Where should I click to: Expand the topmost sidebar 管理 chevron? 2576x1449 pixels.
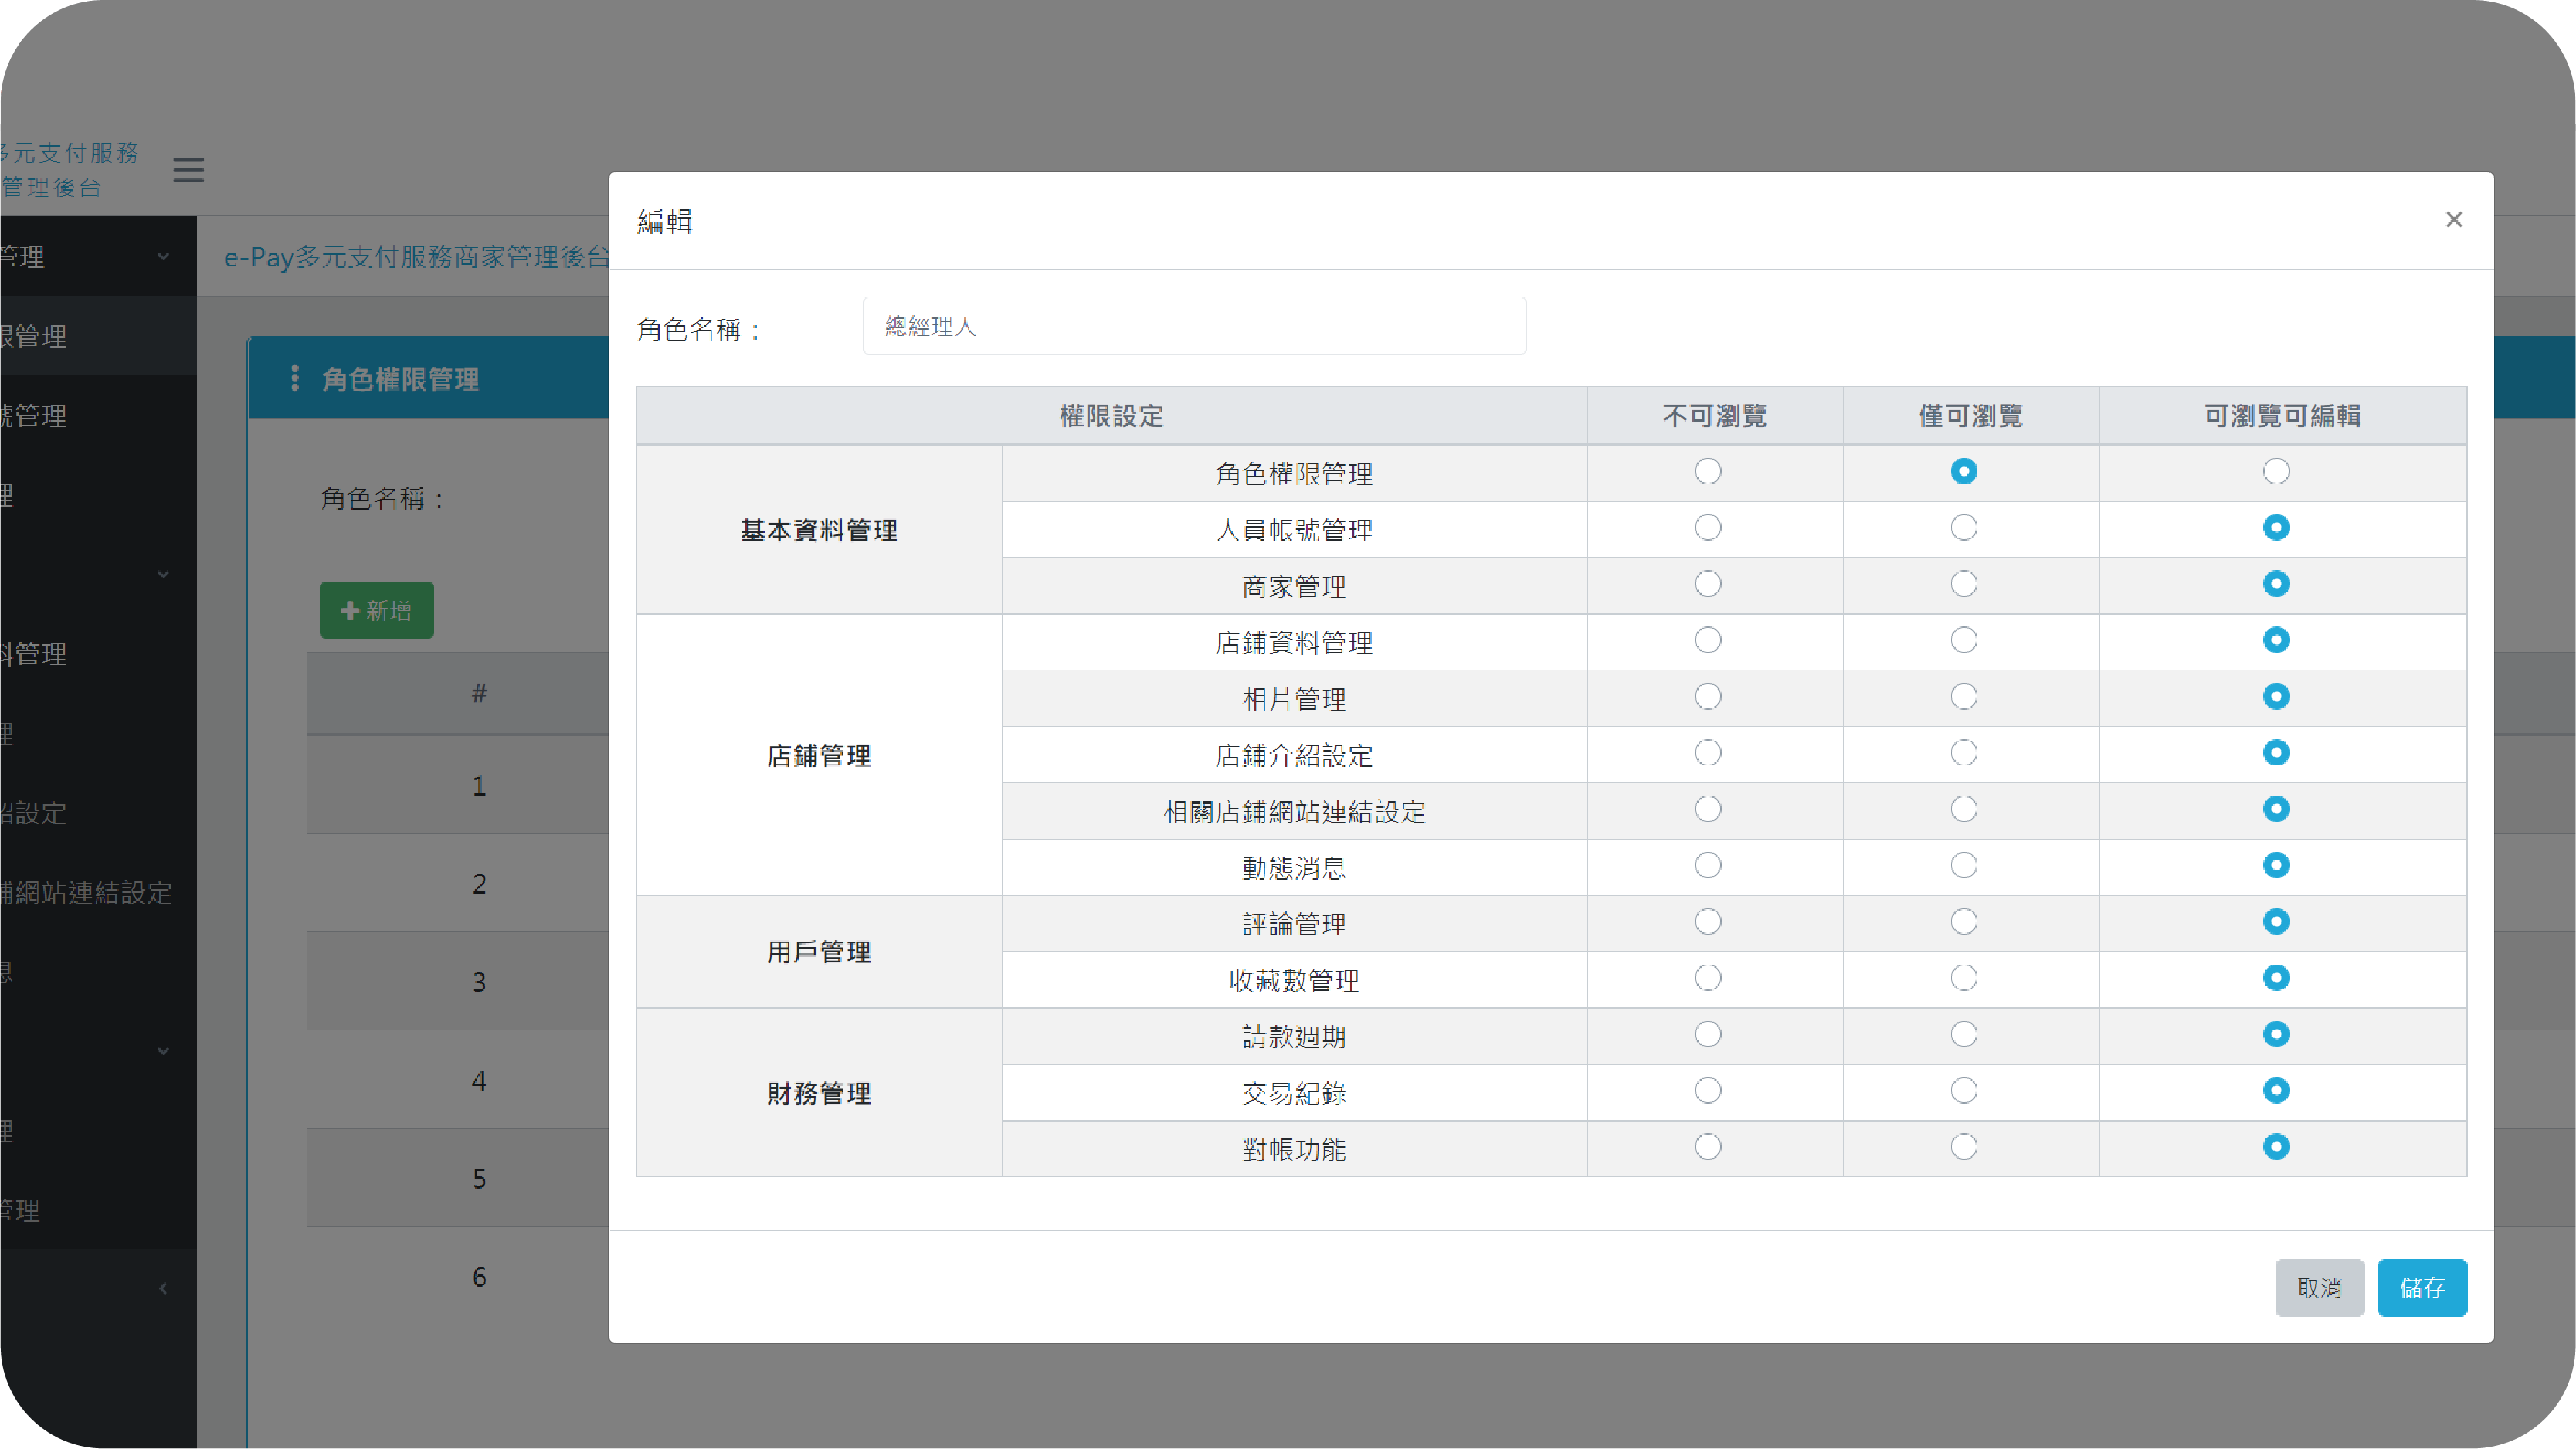[x=163, y=256]
